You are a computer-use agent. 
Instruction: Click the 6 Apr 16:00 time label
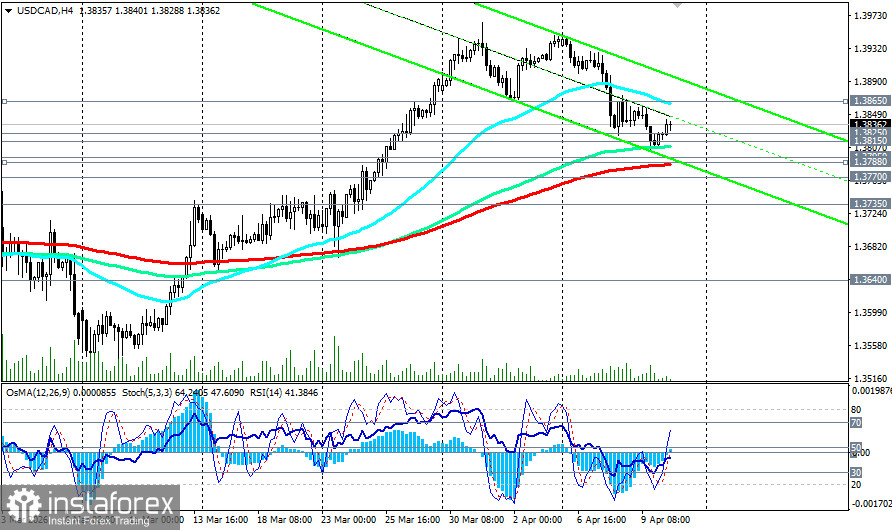[601, 520]
